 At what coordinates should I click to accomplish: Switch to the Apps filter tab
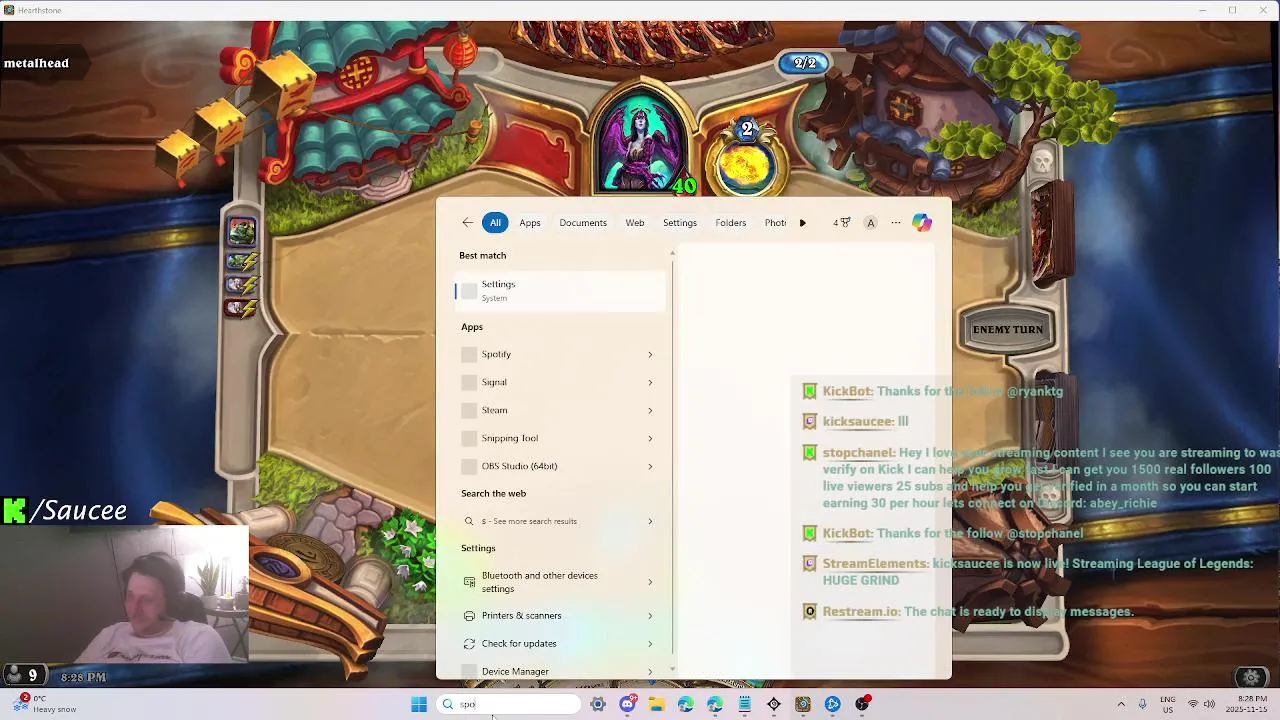click(530, 223)
